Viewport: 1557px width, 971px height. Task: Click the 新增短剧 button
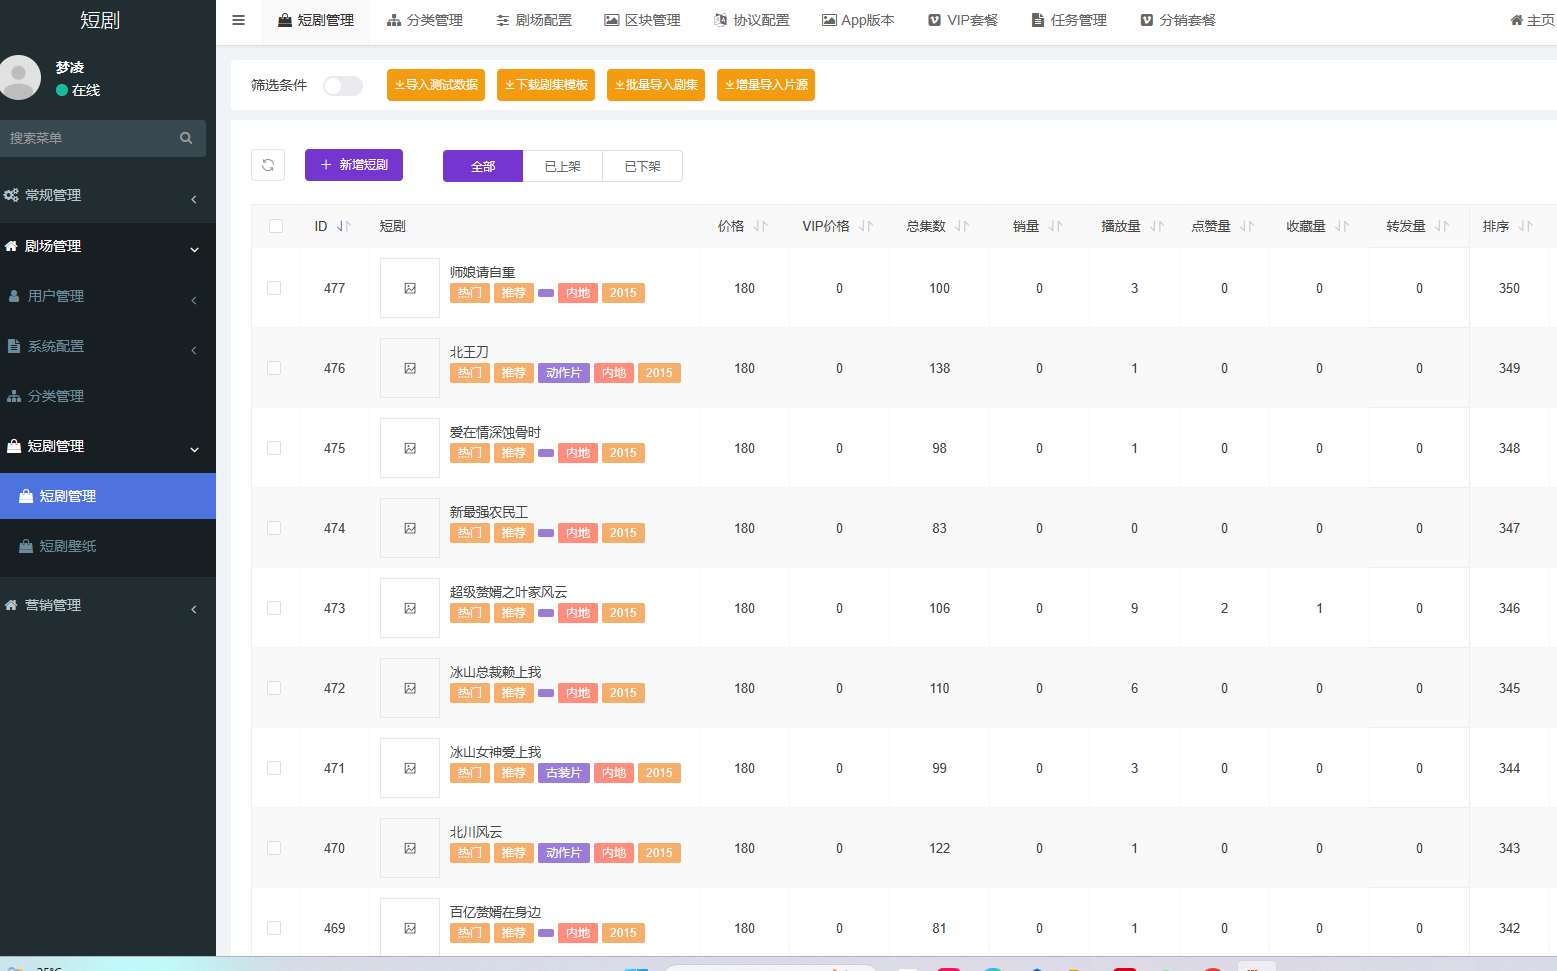(354, 165)
